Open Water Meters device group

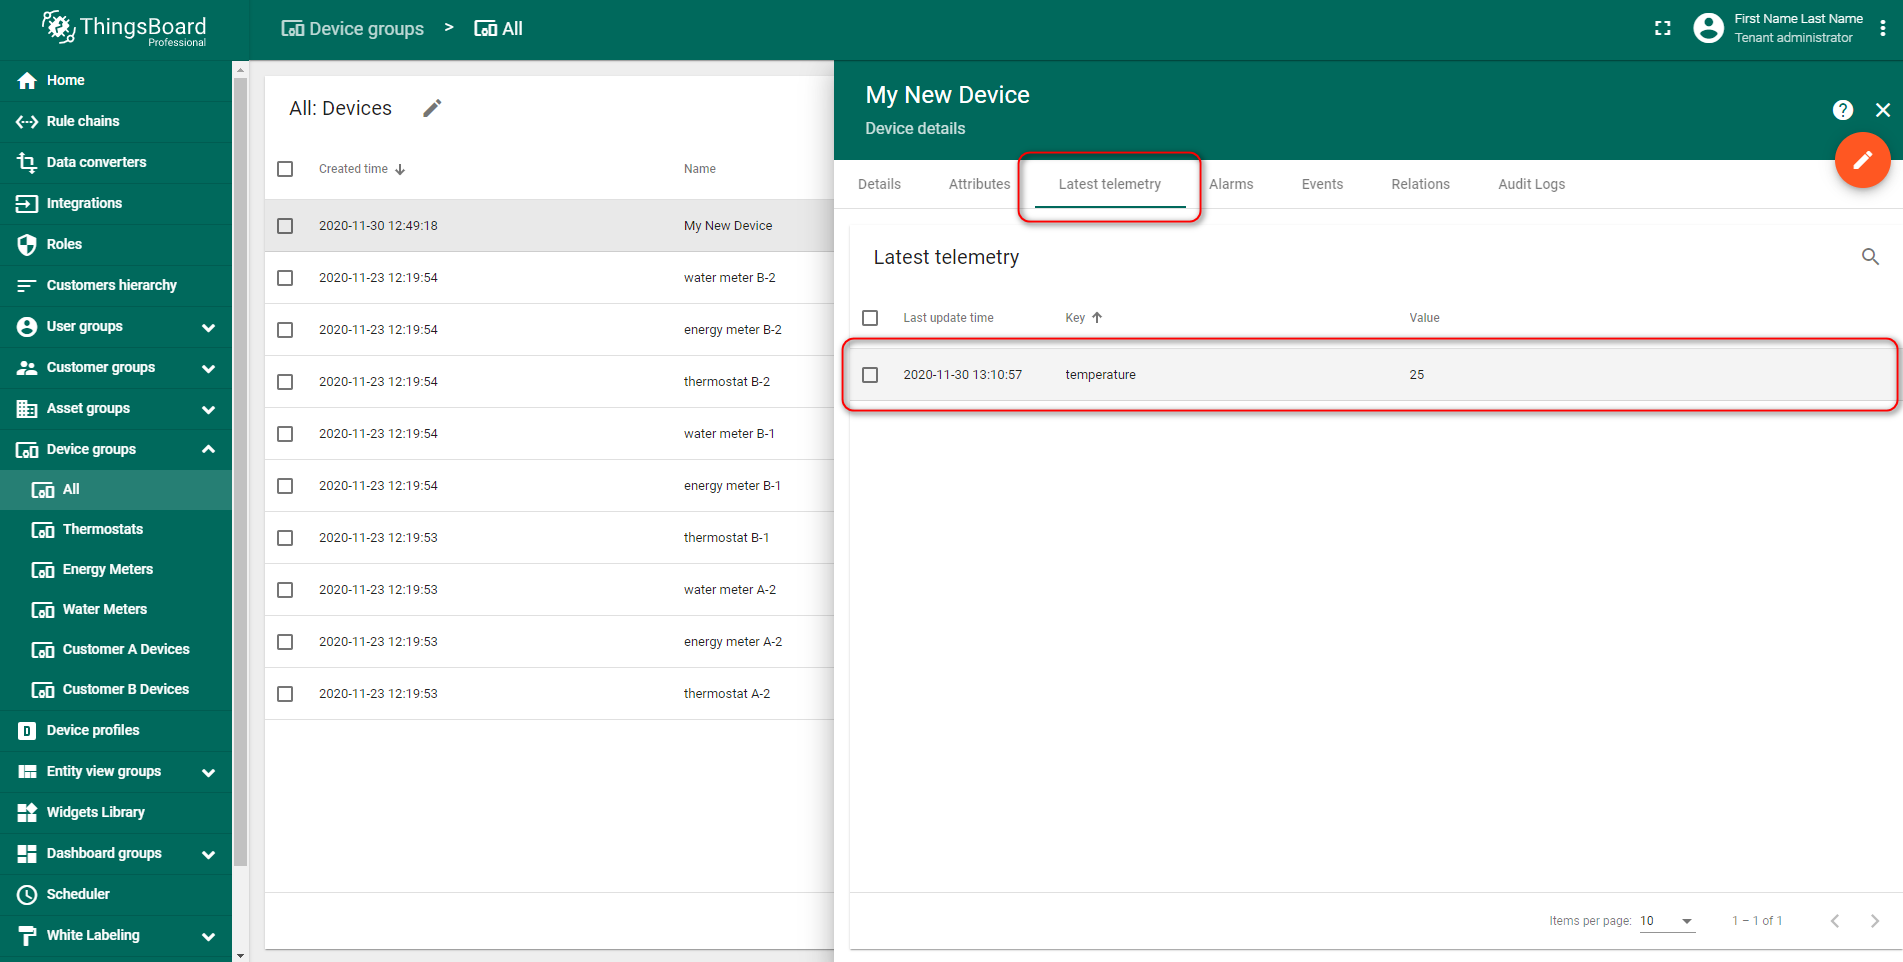tap(116, 609)
